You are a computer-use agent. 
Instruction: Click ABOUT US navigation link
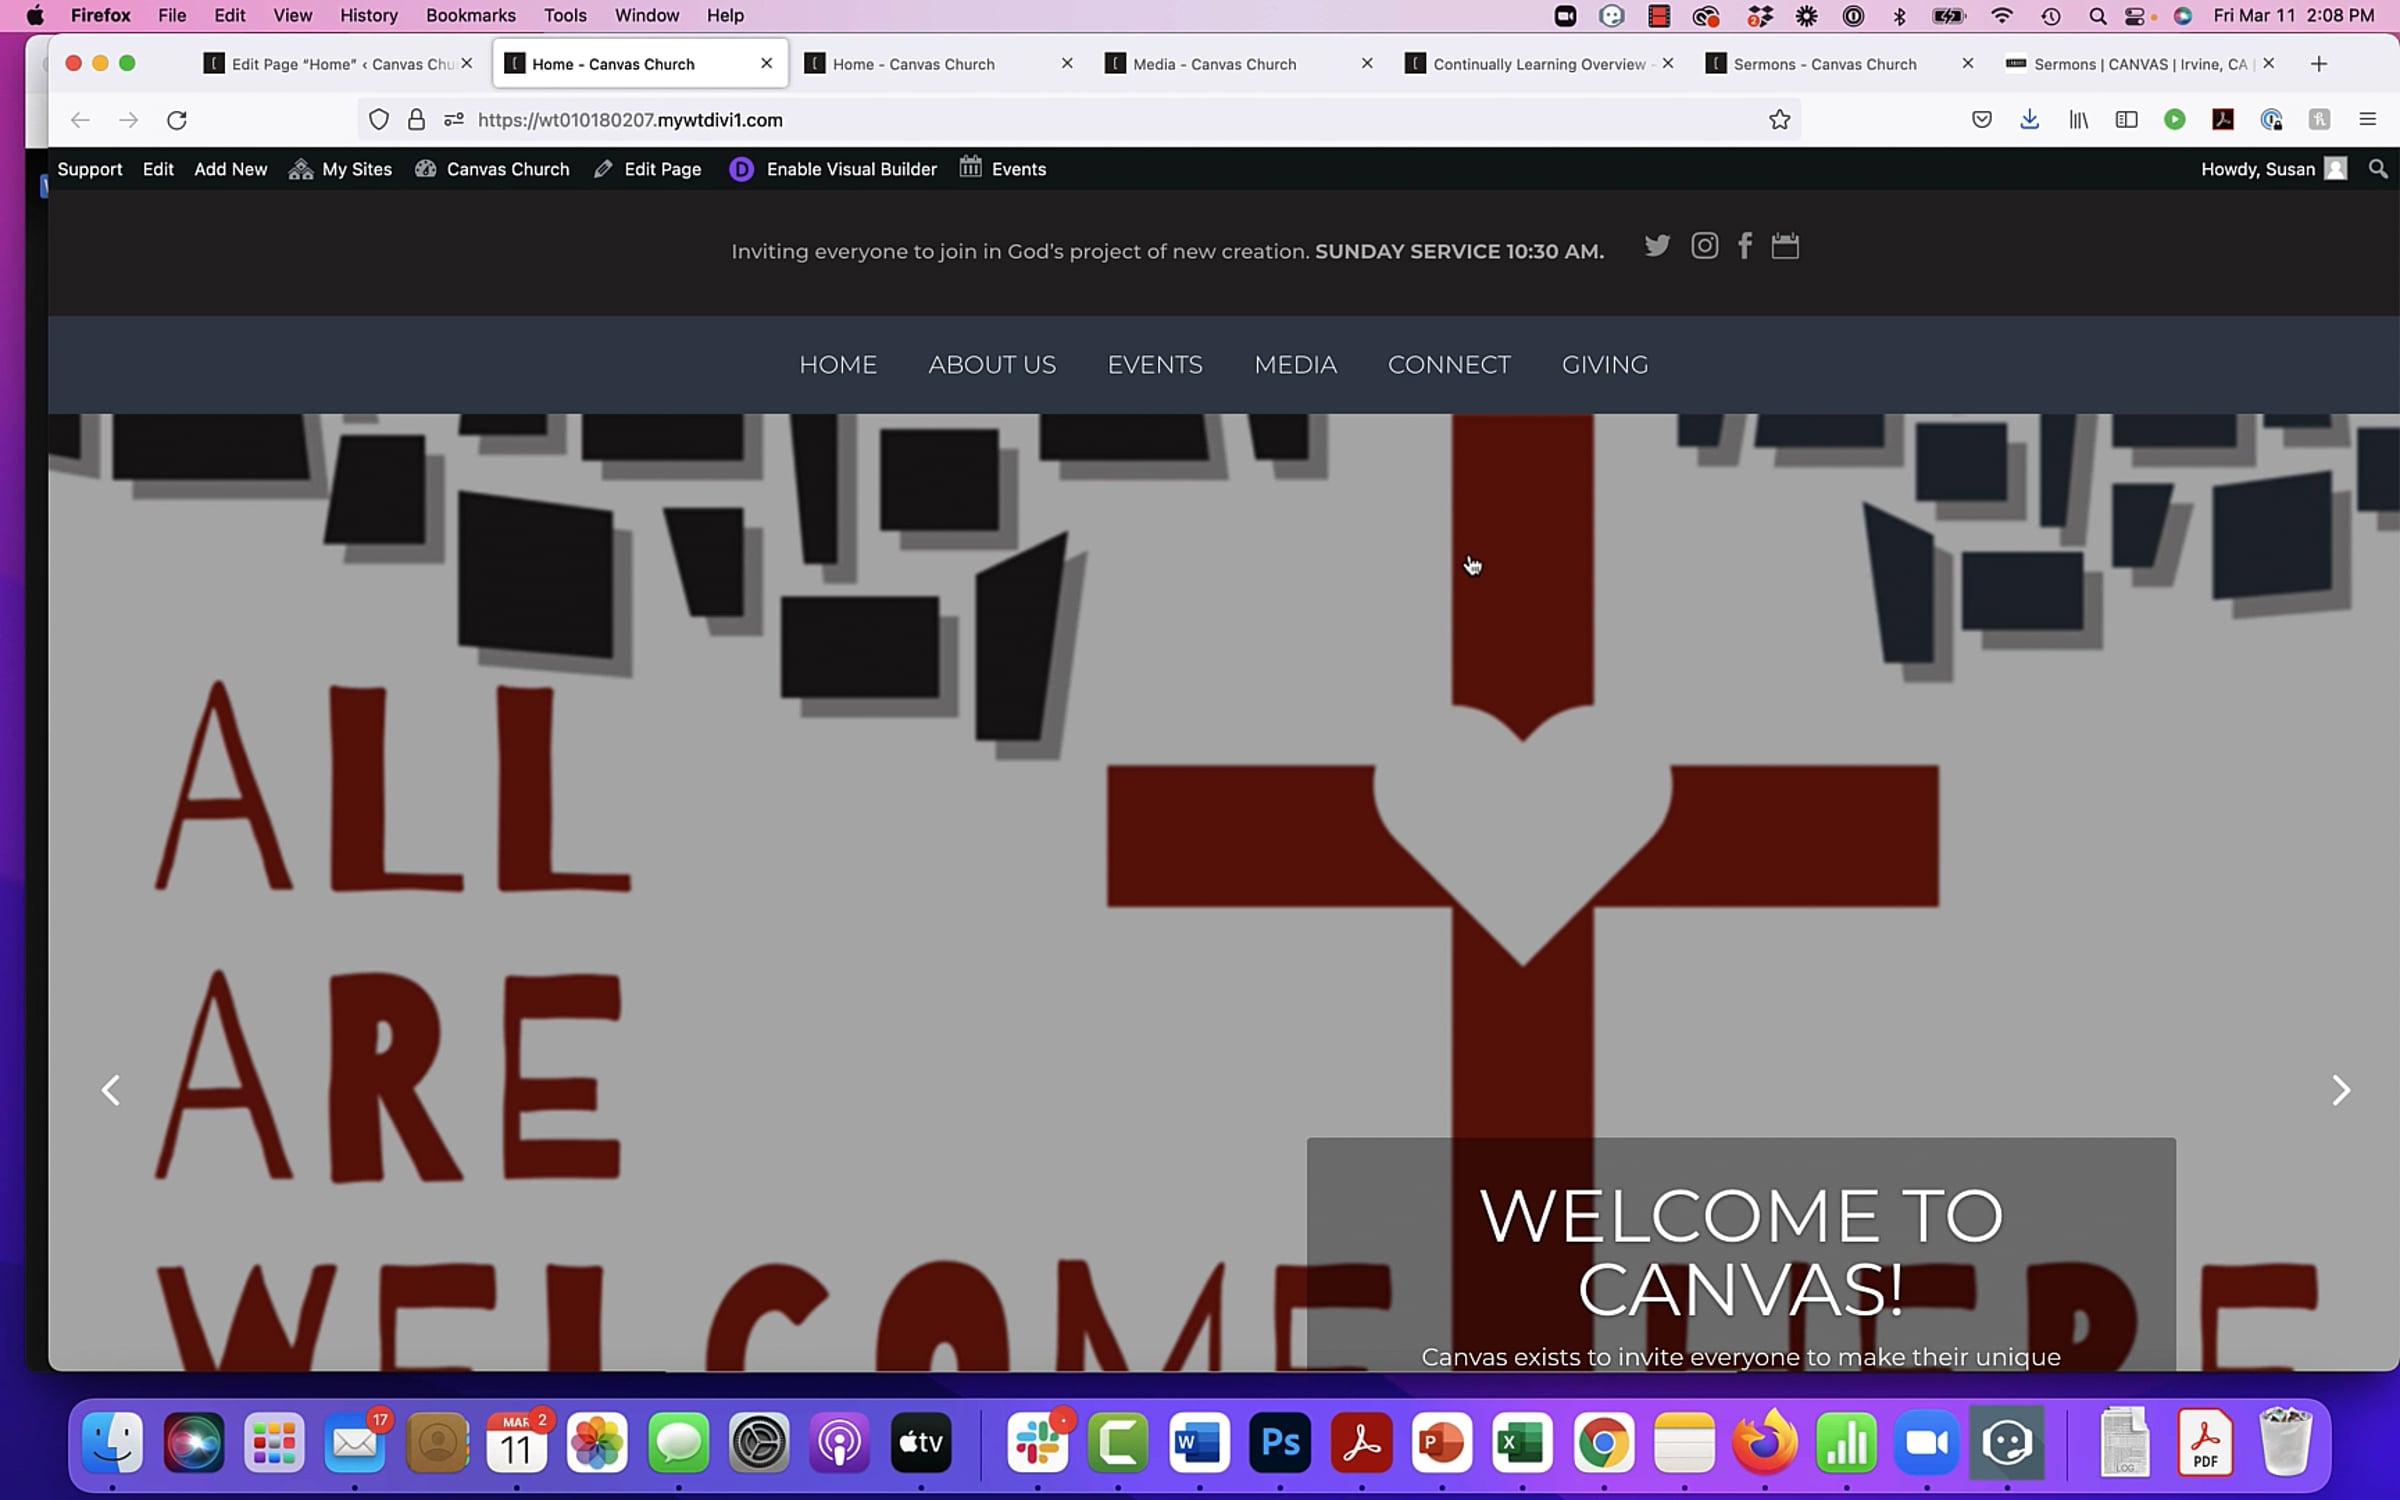[x=991, y=365]
